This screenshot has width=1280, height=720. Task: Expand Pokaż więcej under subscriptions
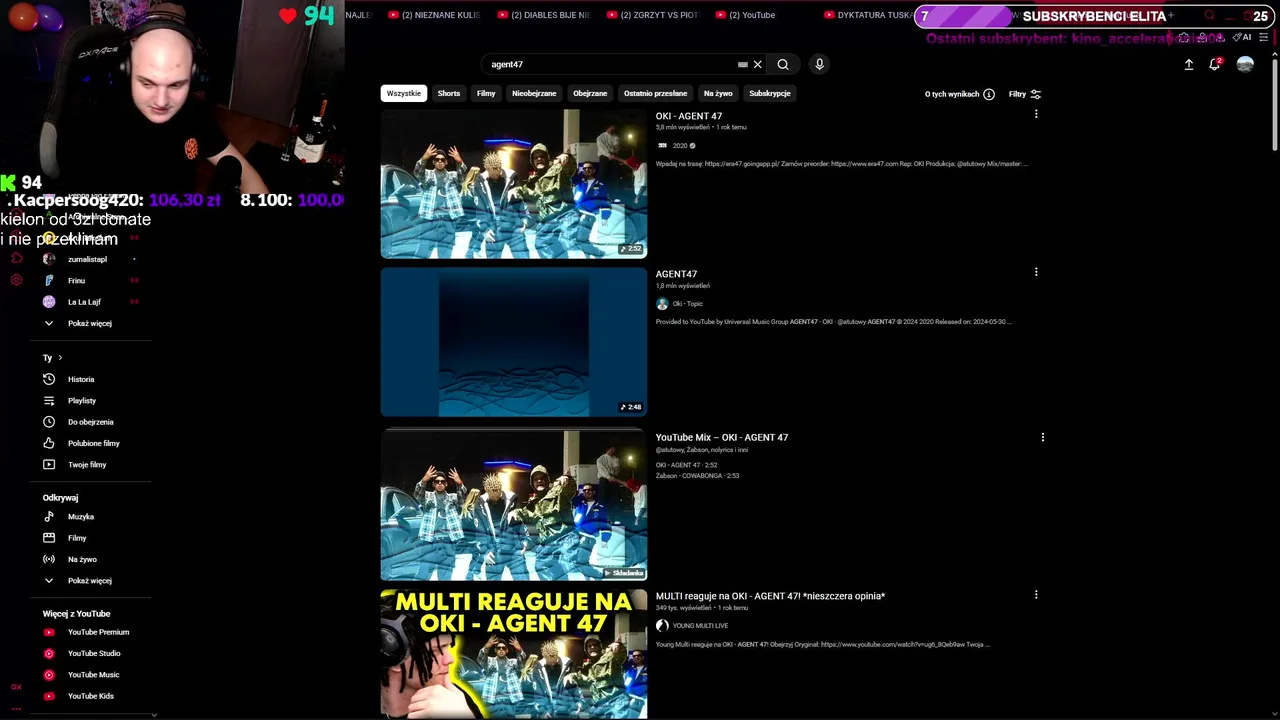tap(90, 323)
